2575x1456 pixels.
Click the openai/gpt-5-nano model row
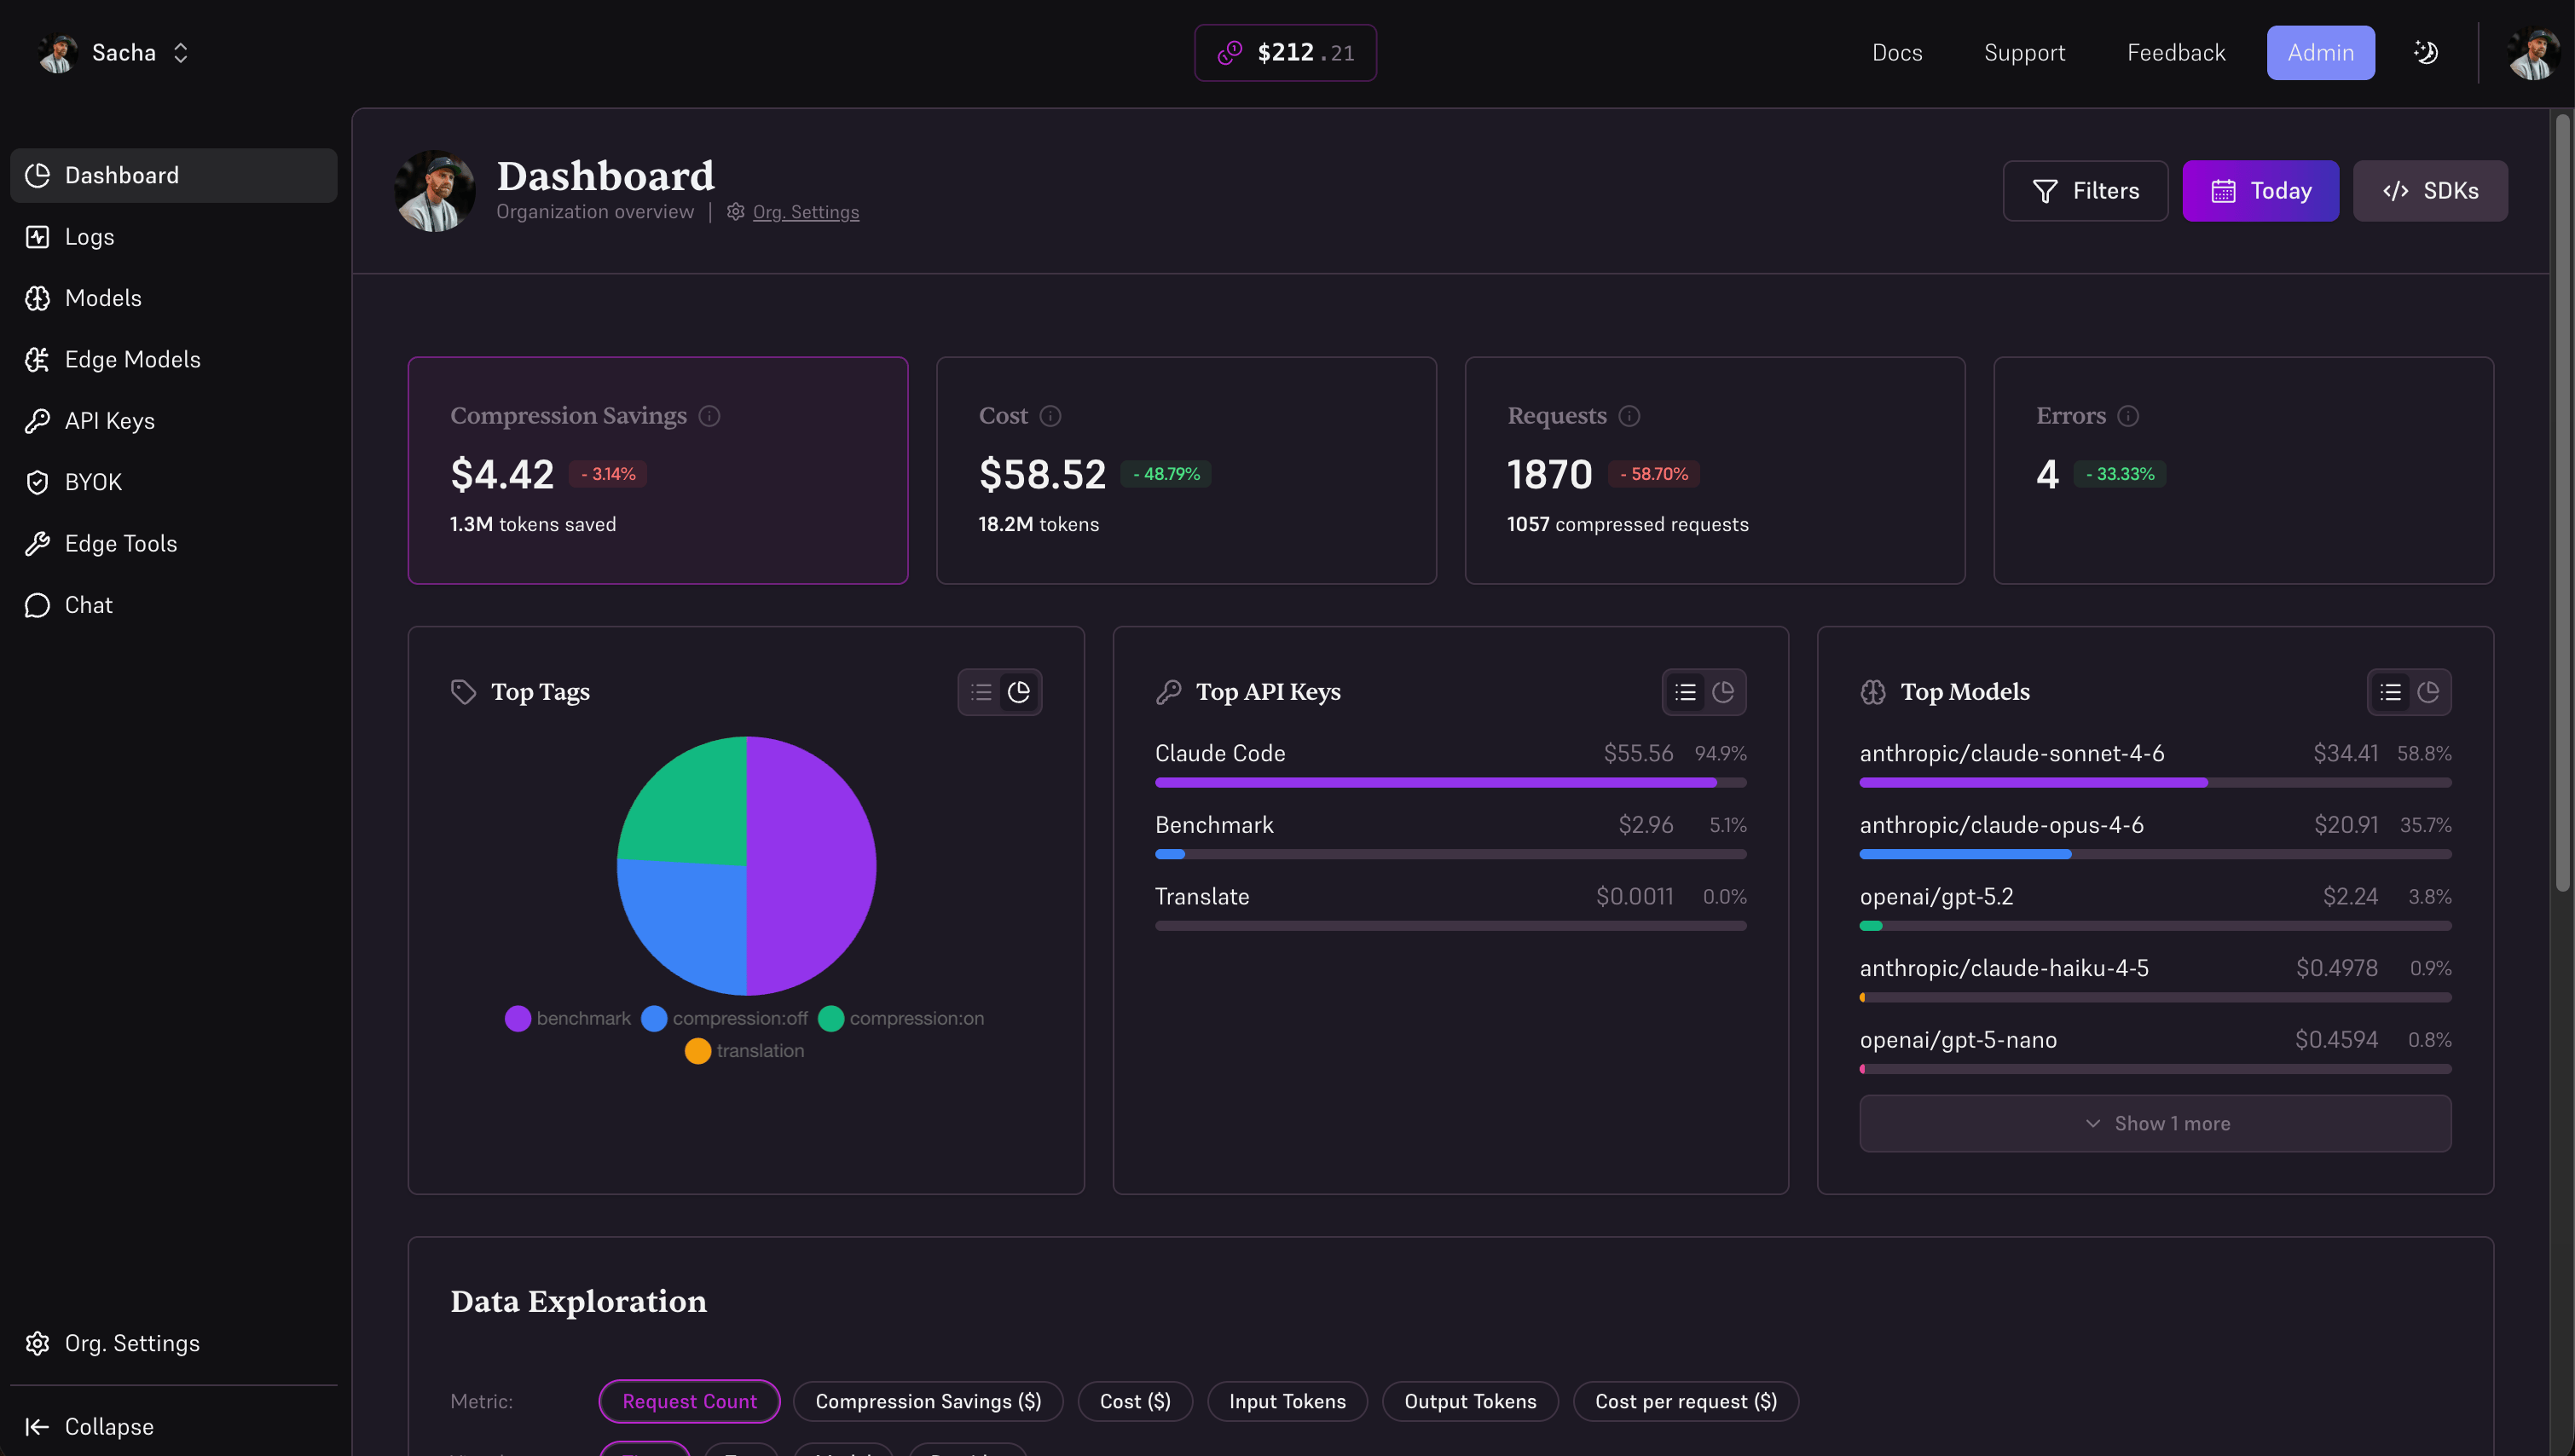pos(2155,1052)
